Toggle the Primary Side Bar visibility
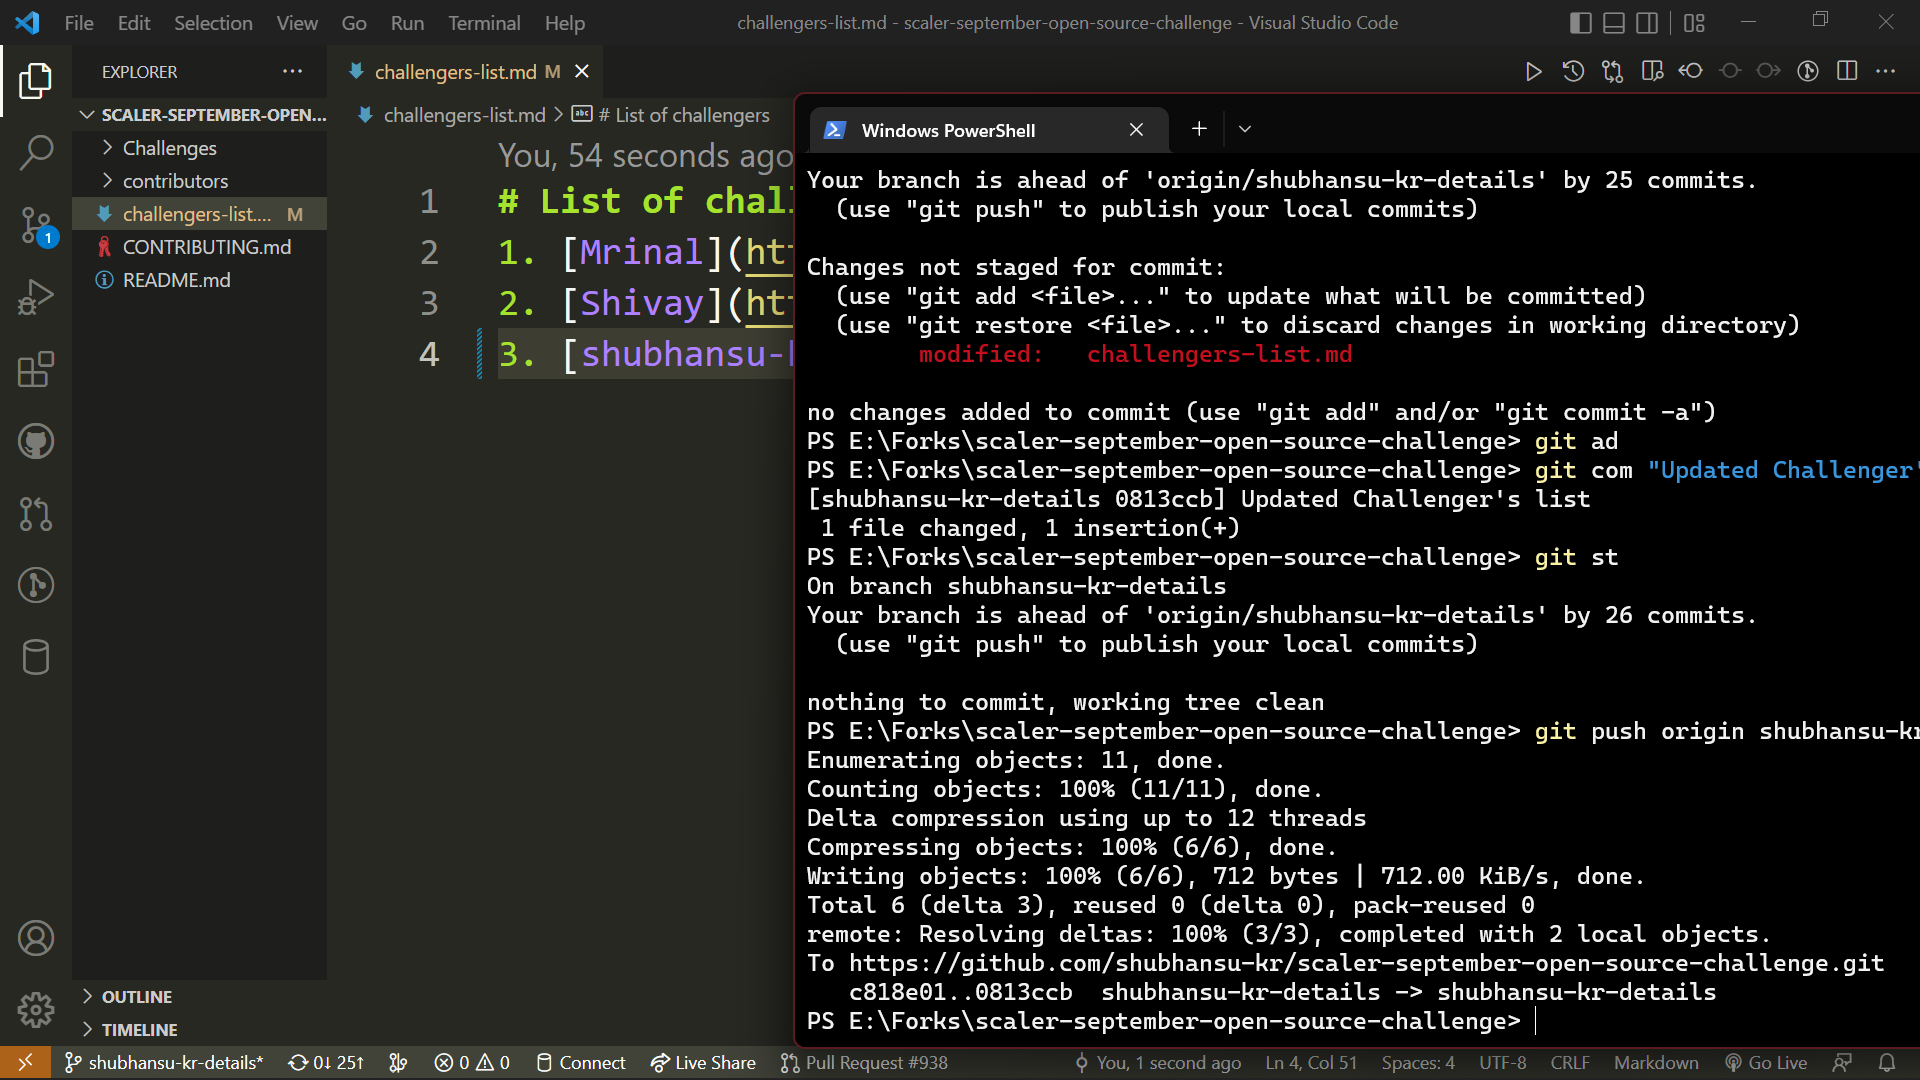This screenshot has height=1080, width=1920. point(1579,22)
